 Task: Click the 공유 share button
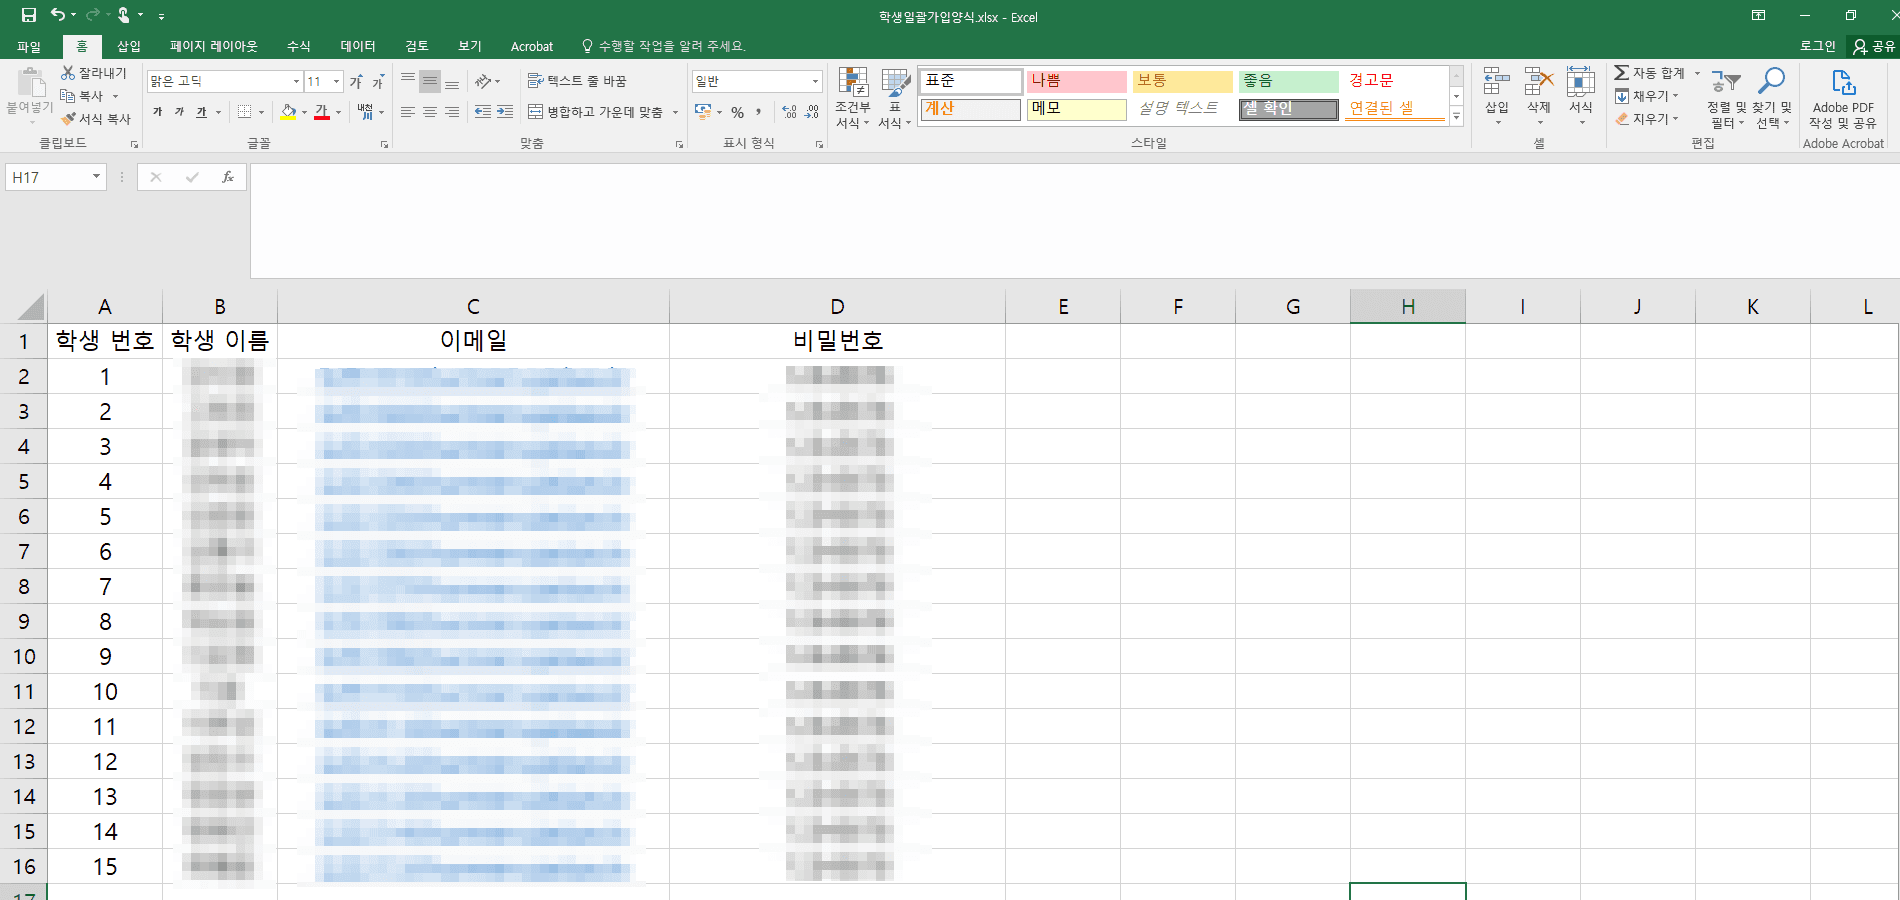point(1874,46)
